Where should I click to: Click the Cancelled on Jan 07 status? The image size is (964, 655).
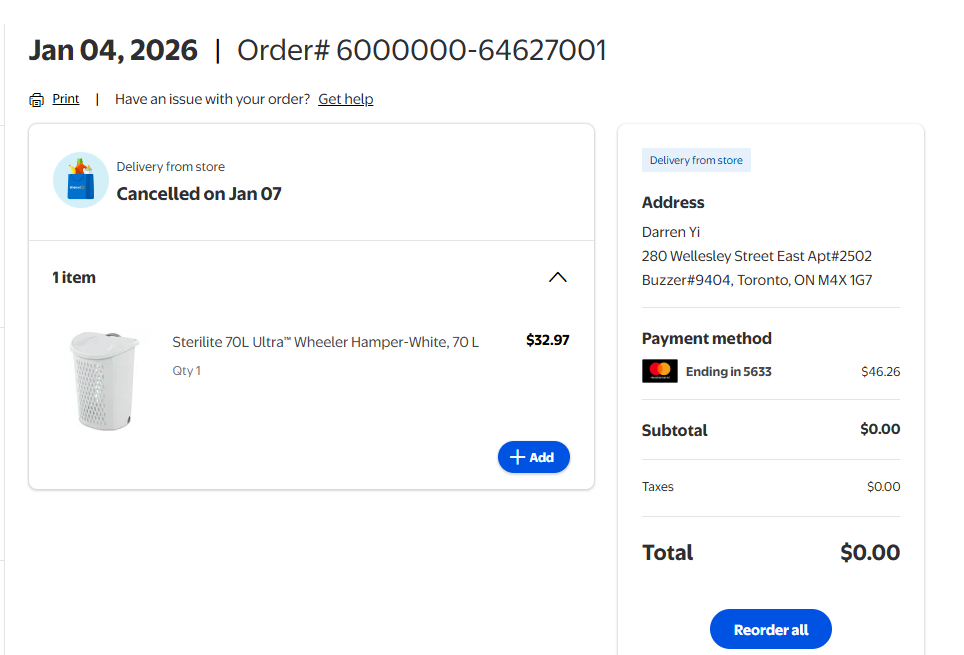(199, 194)
